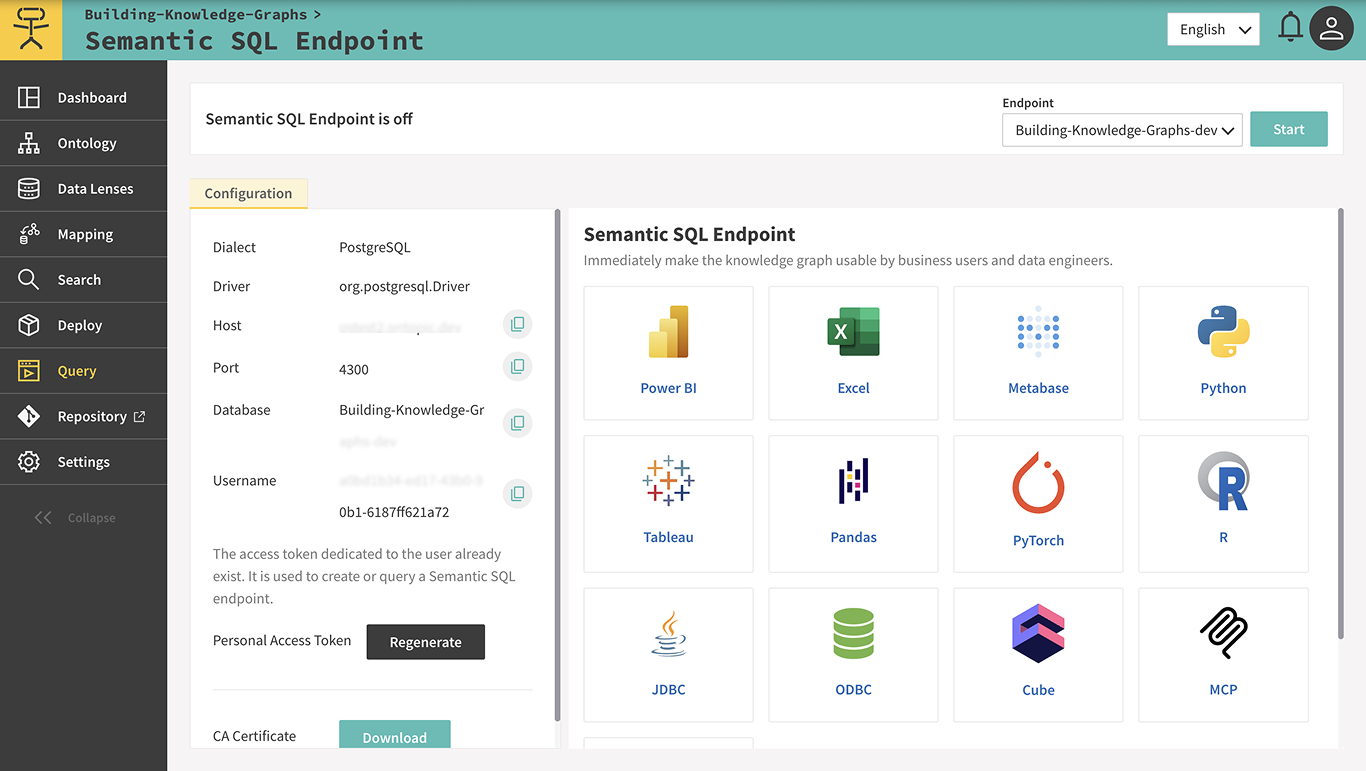
Task: Go to Deploy in sidebar
Action: pos(83,325)
